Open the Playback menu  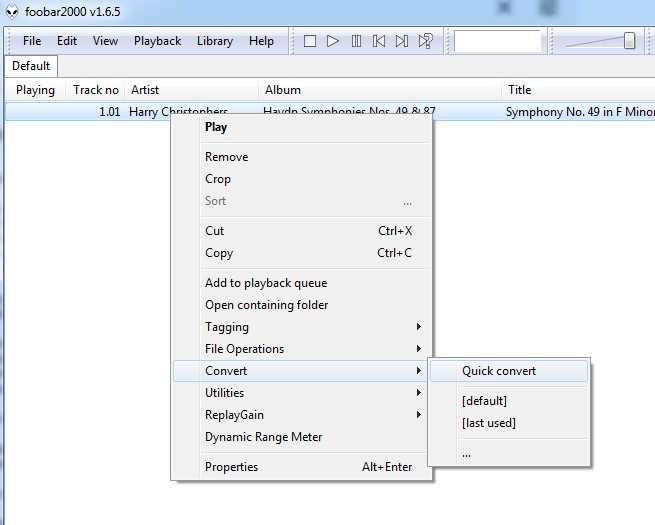point(157,41)
